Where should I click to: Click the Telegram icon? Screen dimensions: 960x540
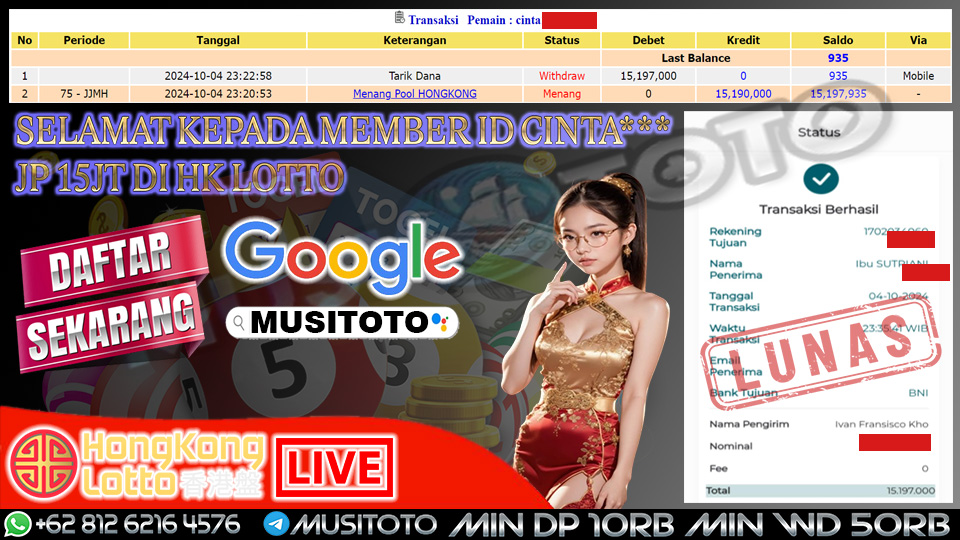tap(276, 525)
